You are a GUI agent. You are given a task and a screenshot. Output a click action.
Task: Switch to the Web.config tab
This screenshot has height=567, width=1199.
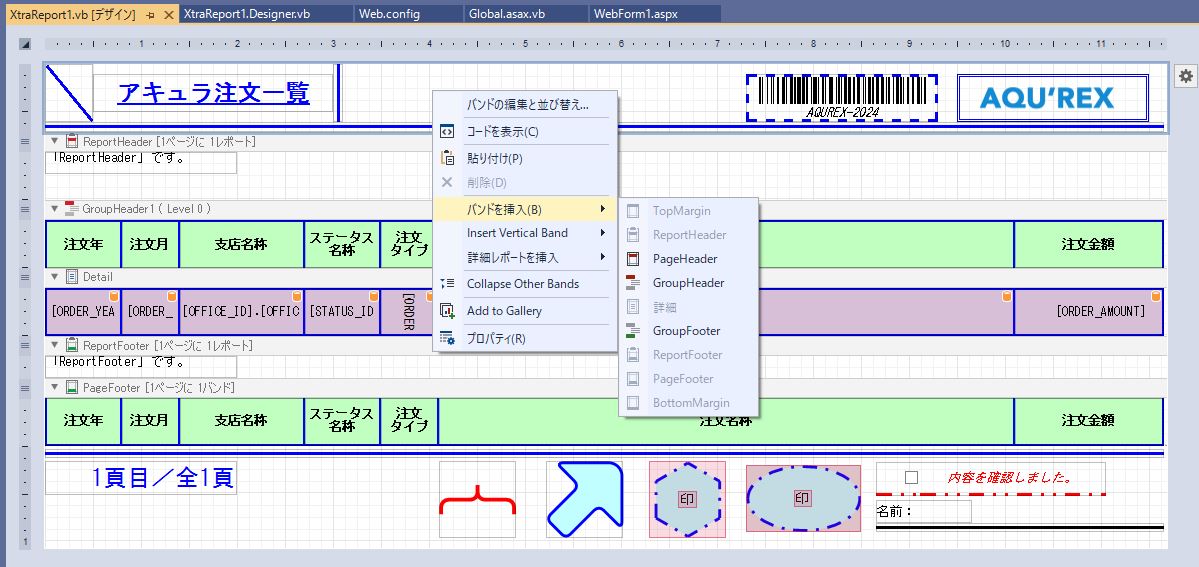click(x=389, y=15)
